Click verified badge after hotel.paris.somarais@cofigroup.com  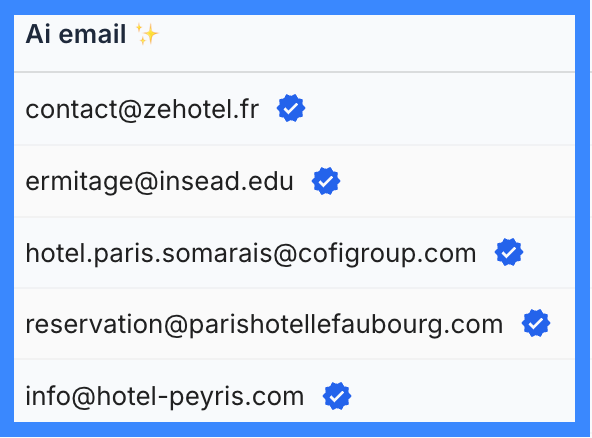509,252
